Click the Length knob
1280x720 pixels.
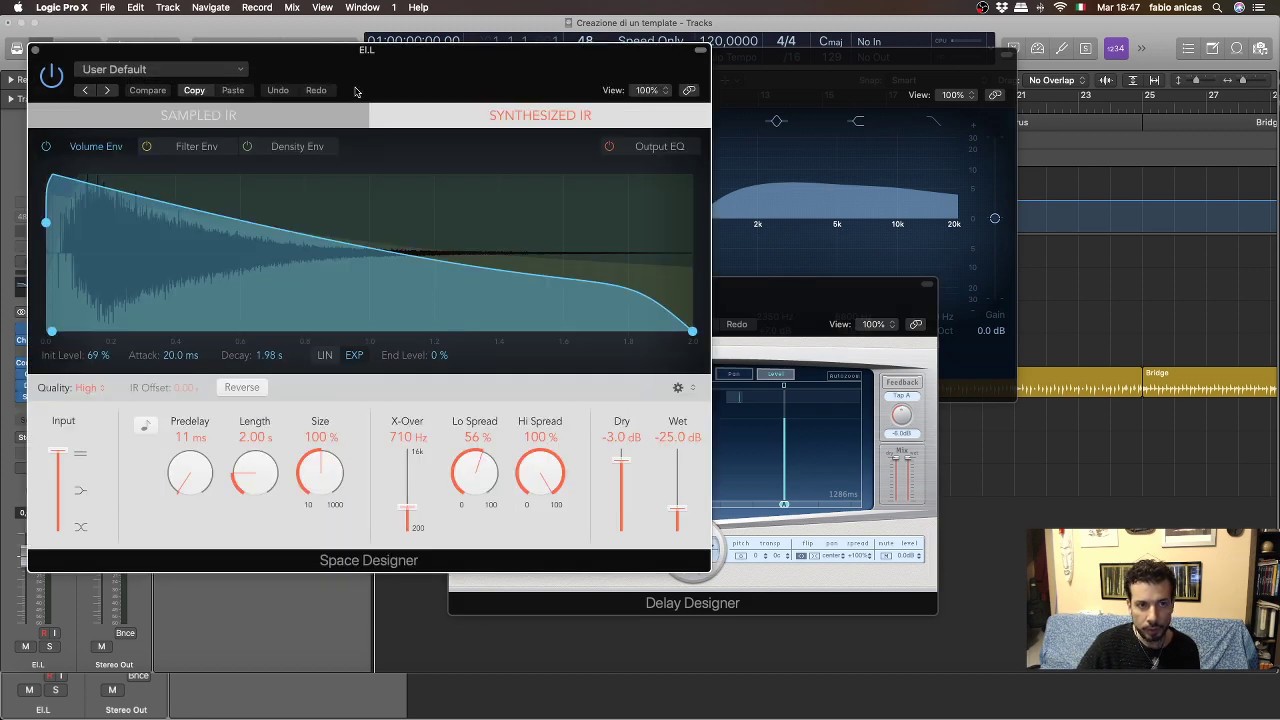pos(255,473)
